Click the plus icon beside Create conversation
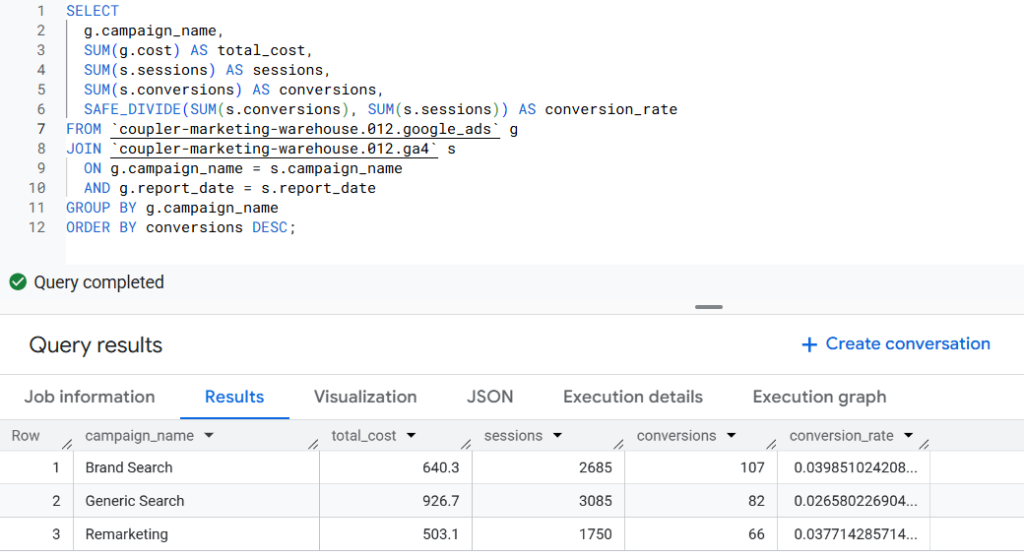The width and height of the screenshot is (1024, 557). coord(809,344)
